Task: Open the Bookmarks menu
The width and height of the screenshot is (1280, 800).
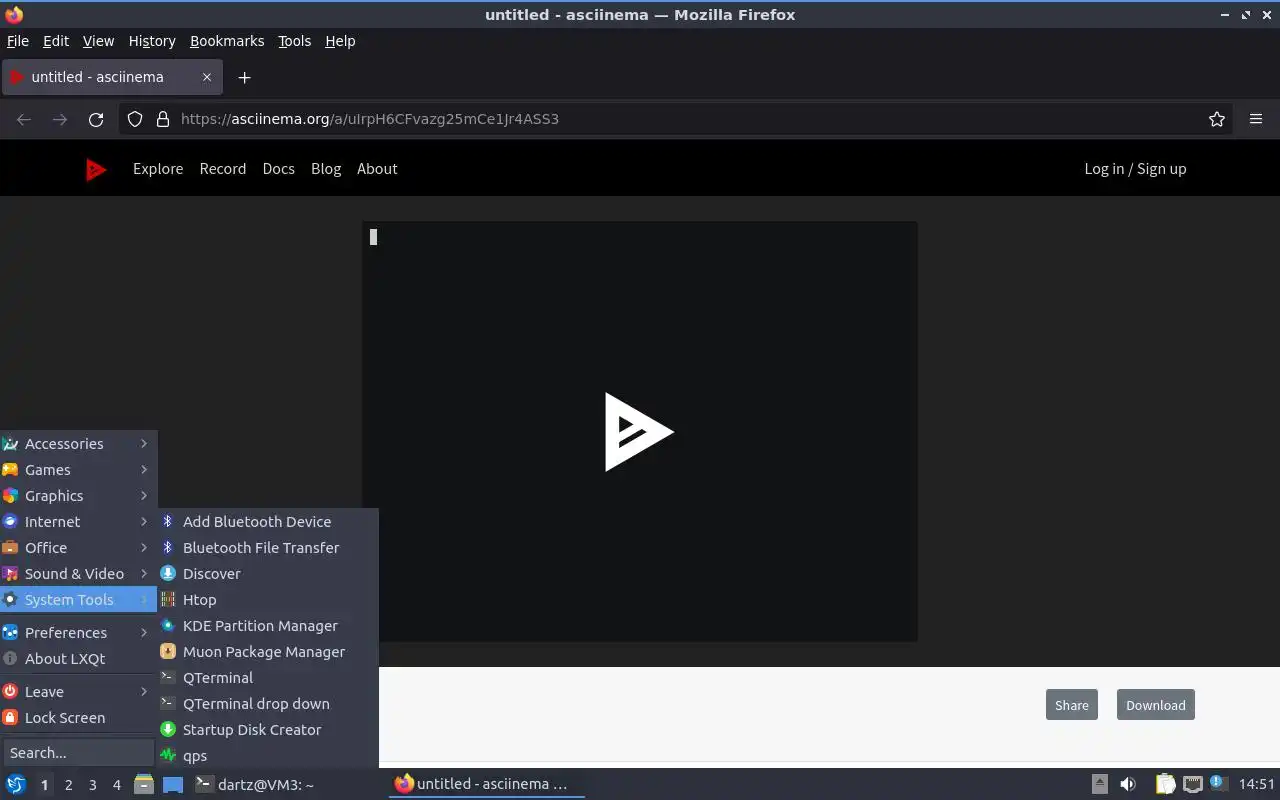Action: pyautogui.click(x=227, y=41)
